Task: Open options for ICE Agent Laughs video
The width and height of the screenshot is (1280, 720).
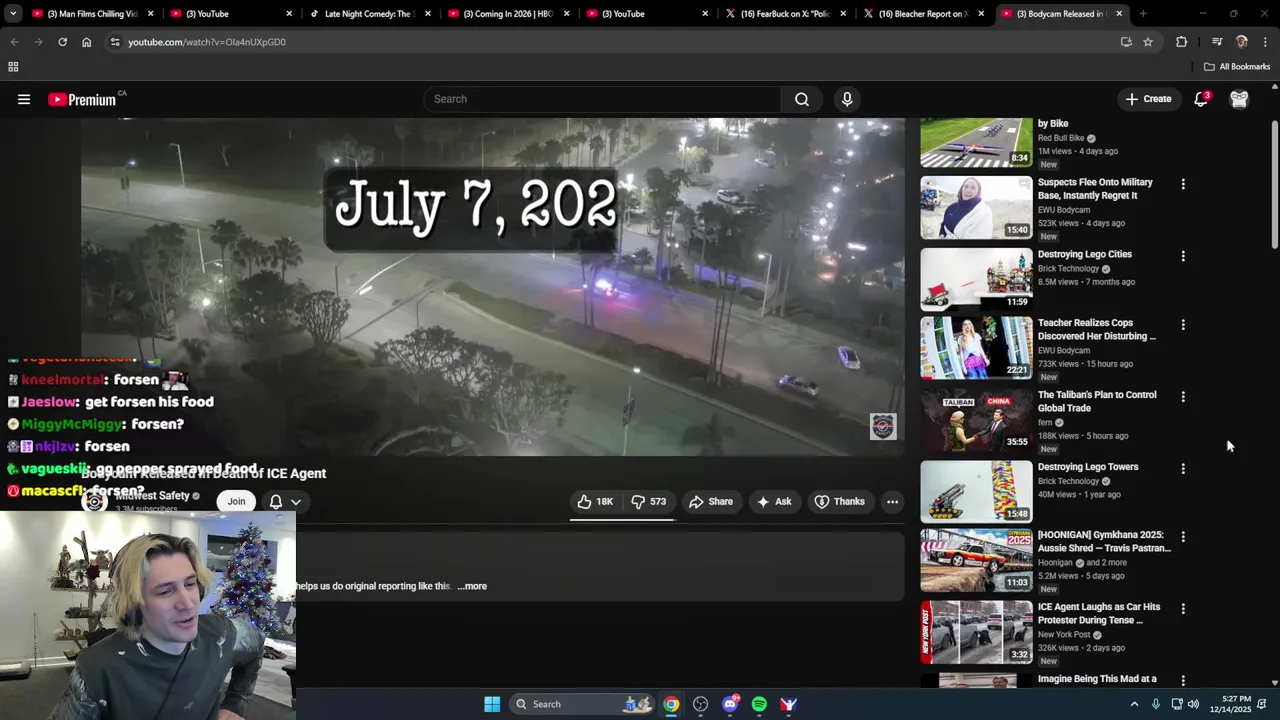Action: [x=1183, y=609]
